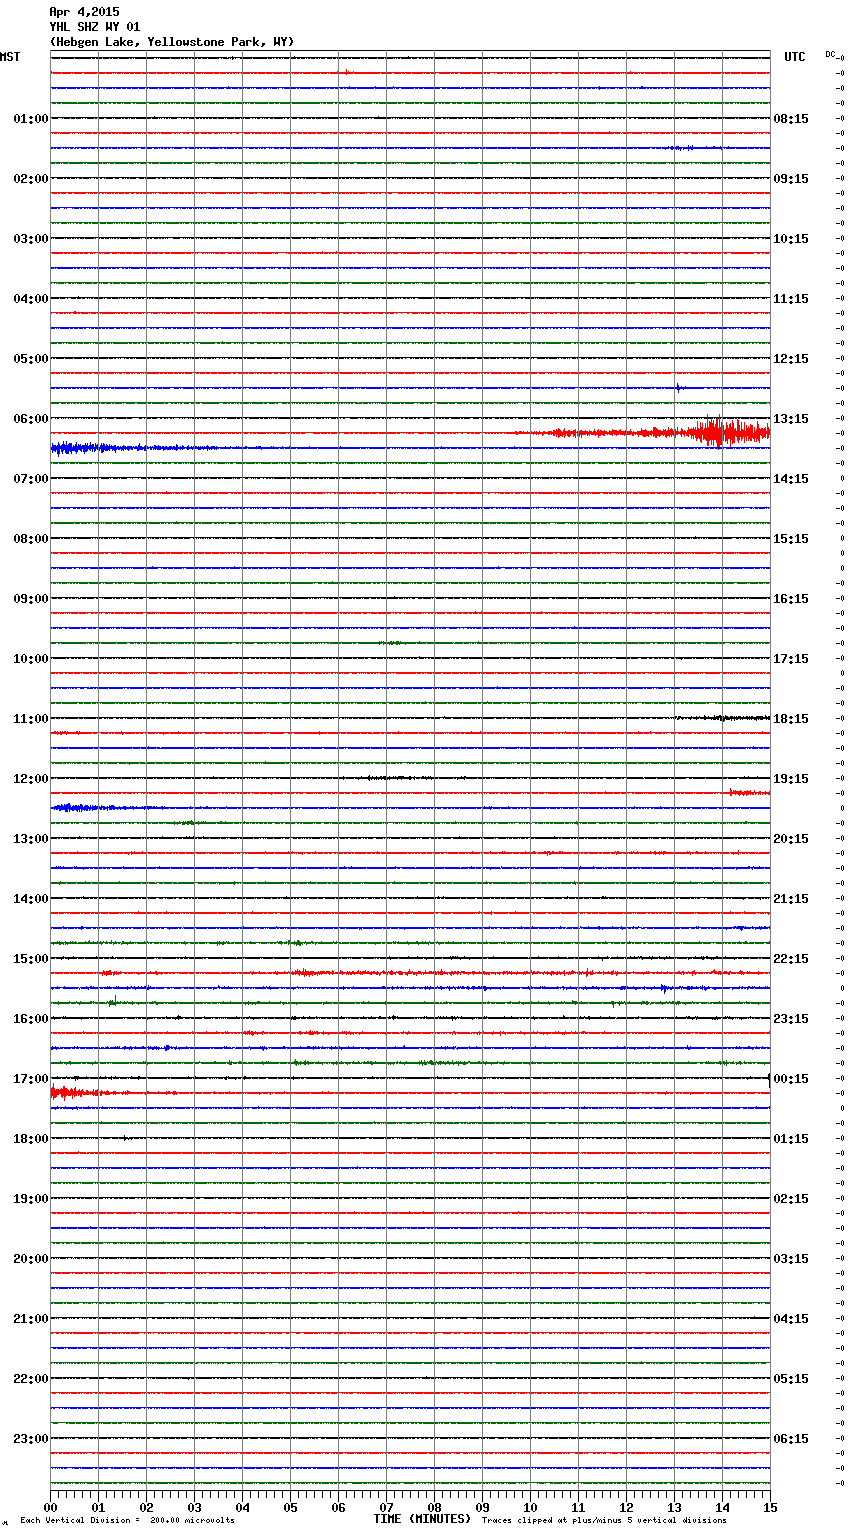850x1534 pixels.
Task: Select the "11:00" MST time label
Action: [x=31, y=719]
